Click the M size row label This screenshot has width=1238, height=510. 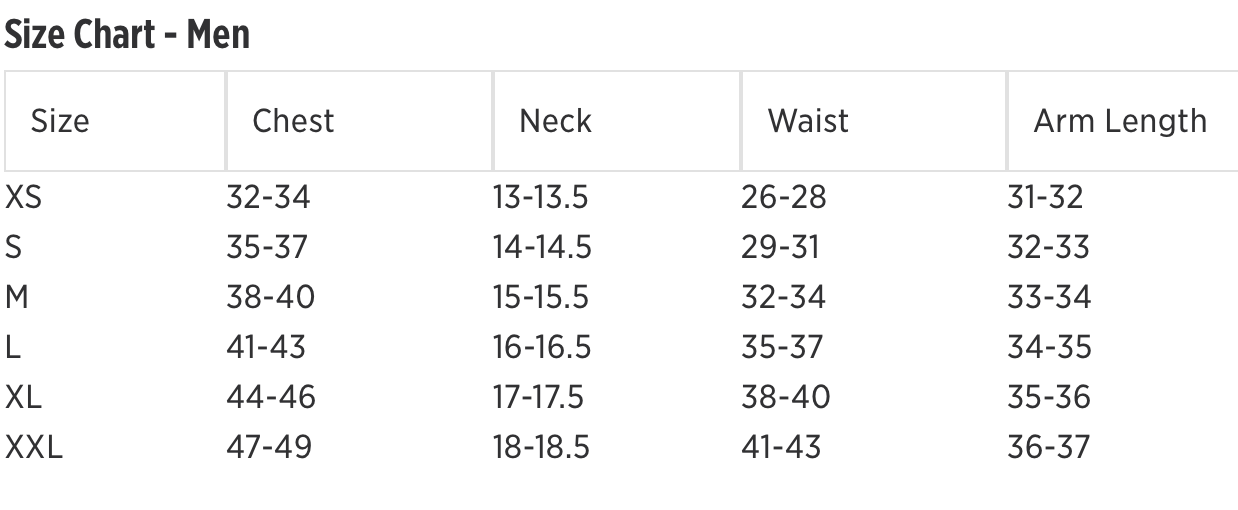pos(17,297)
